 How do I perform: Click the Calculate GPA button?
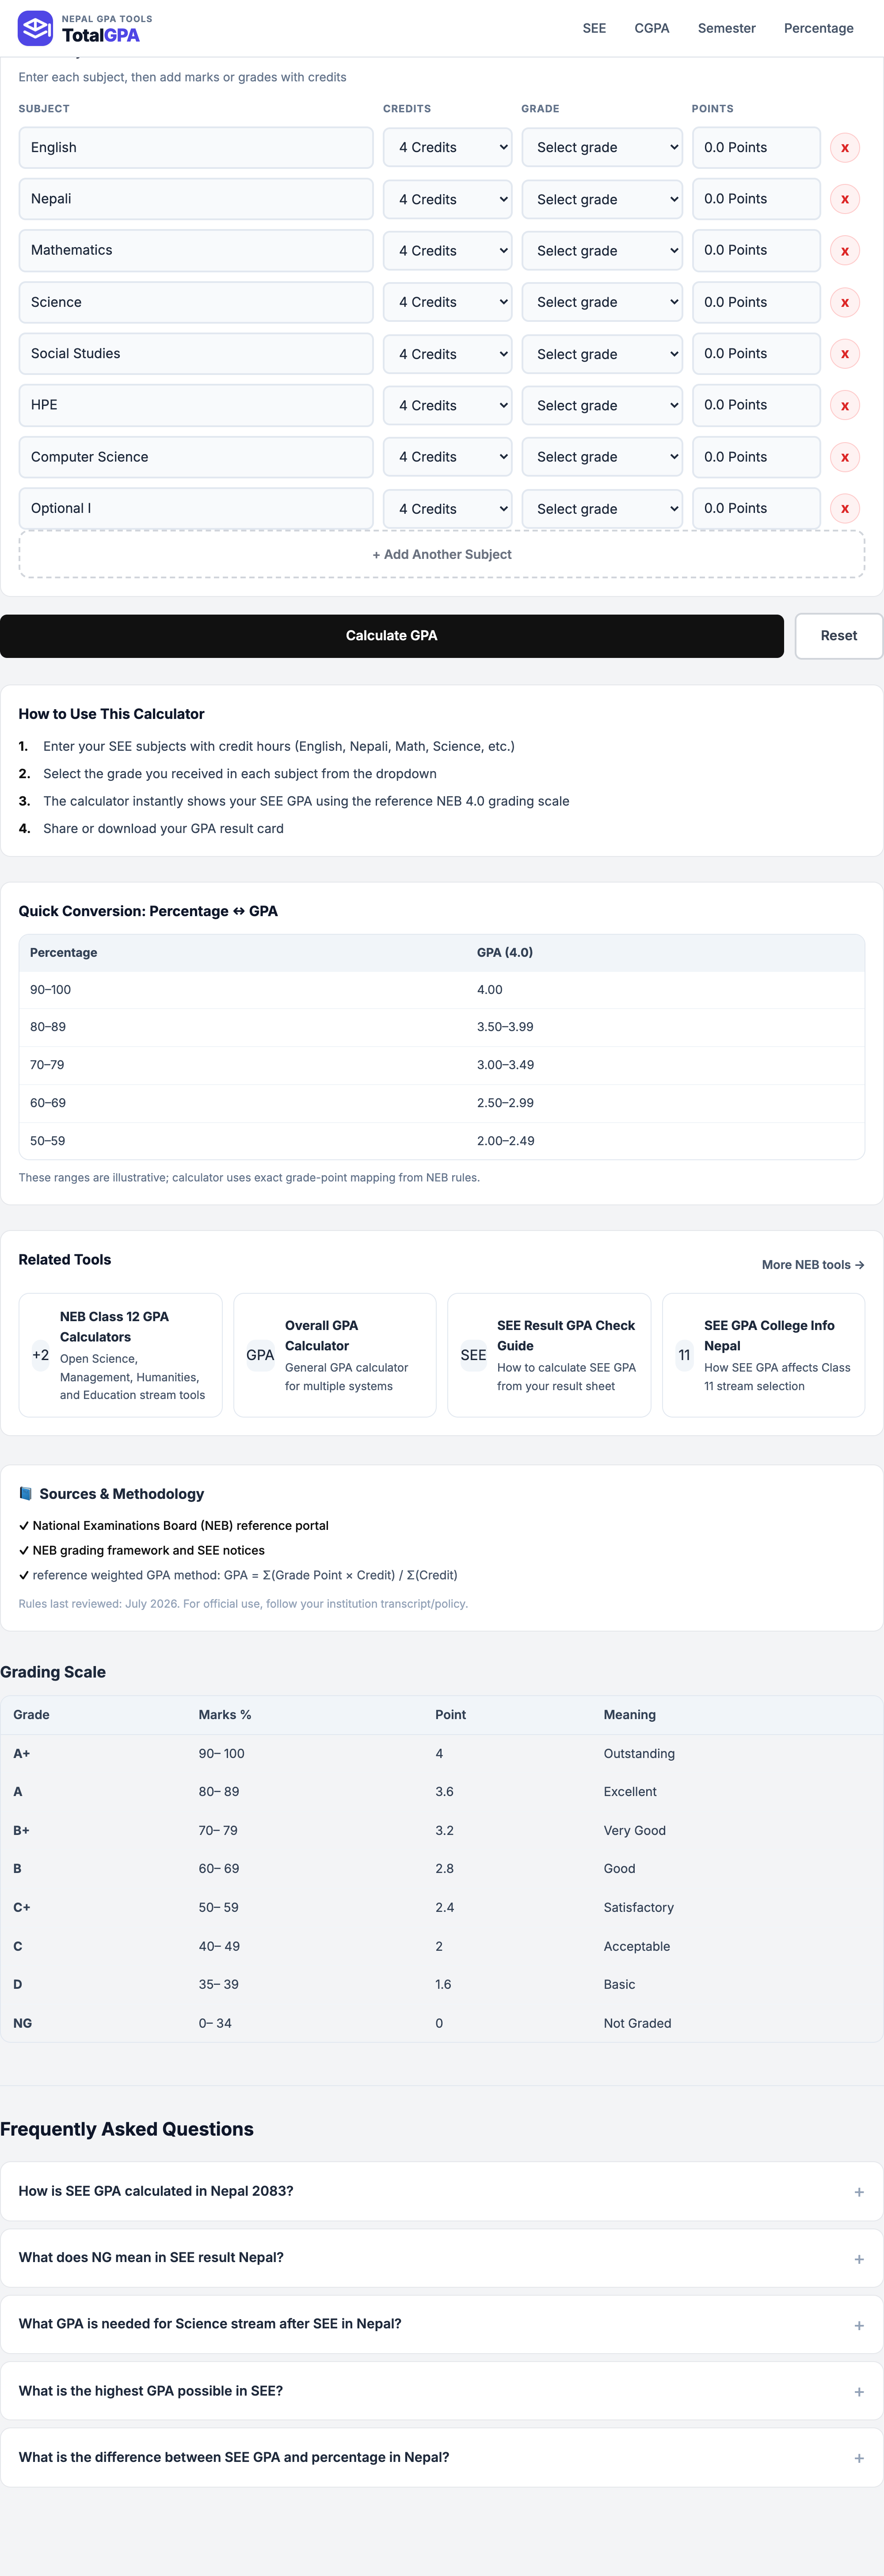(x=392, y=636)
